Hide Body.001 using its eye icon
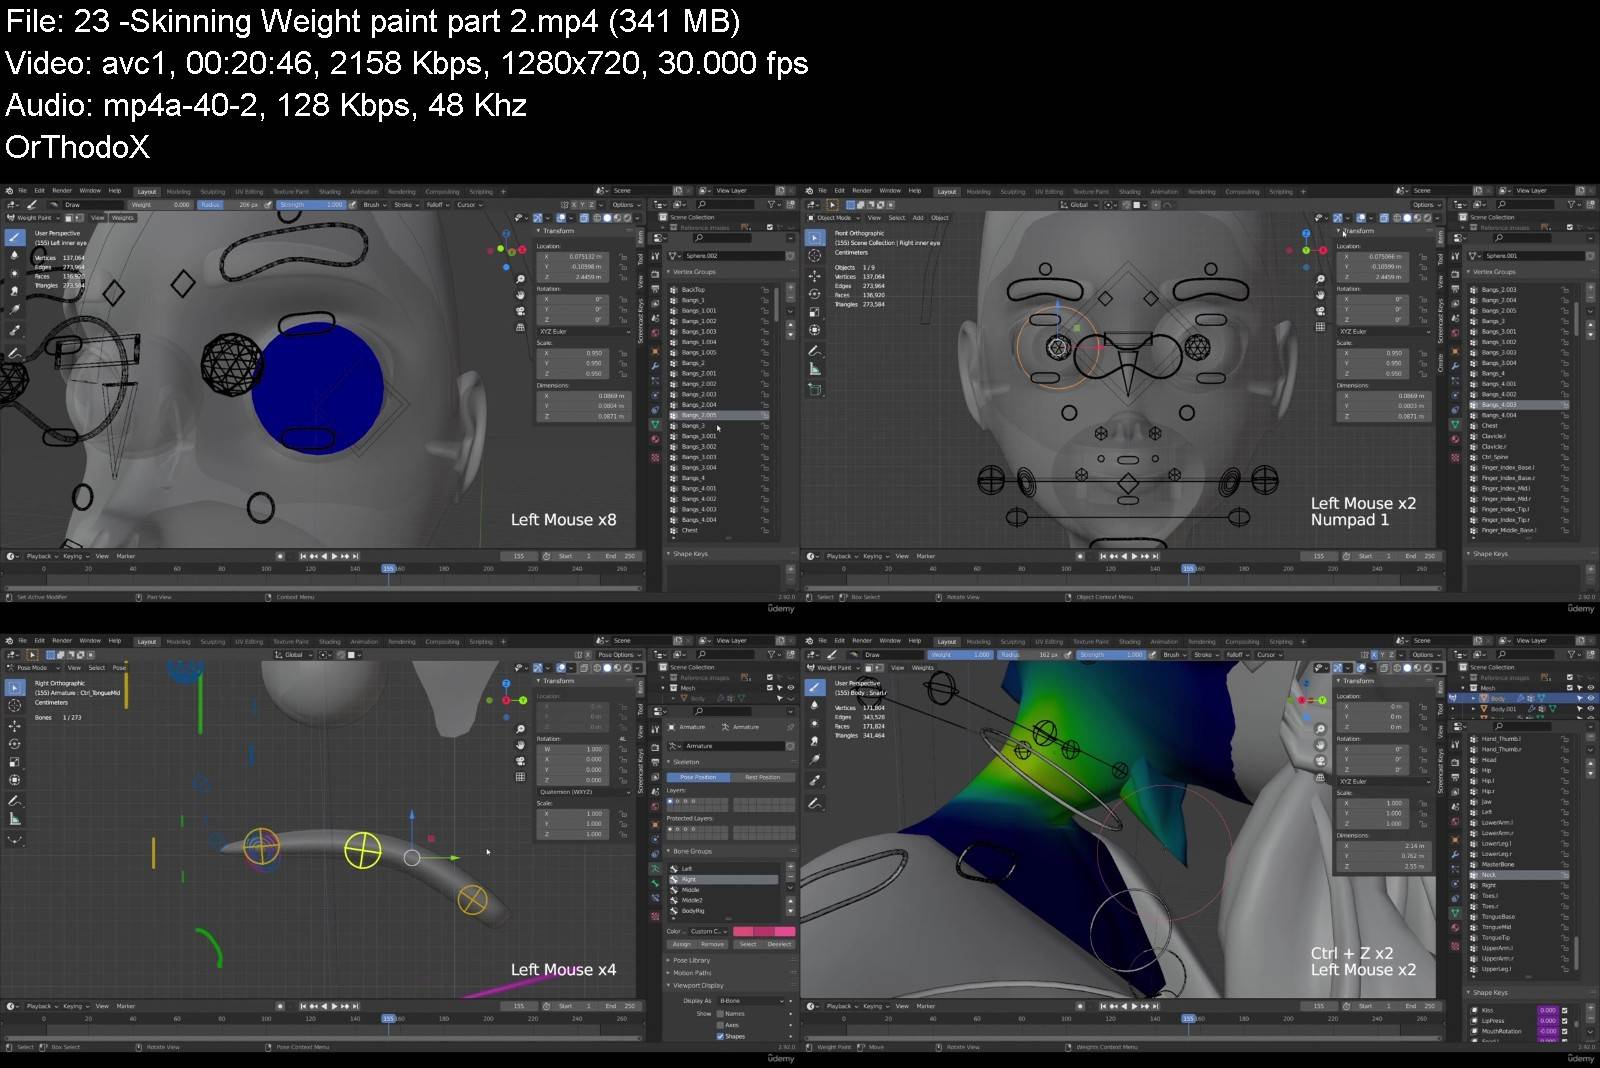1600x1068 pixels. (x=1591, y=709)
